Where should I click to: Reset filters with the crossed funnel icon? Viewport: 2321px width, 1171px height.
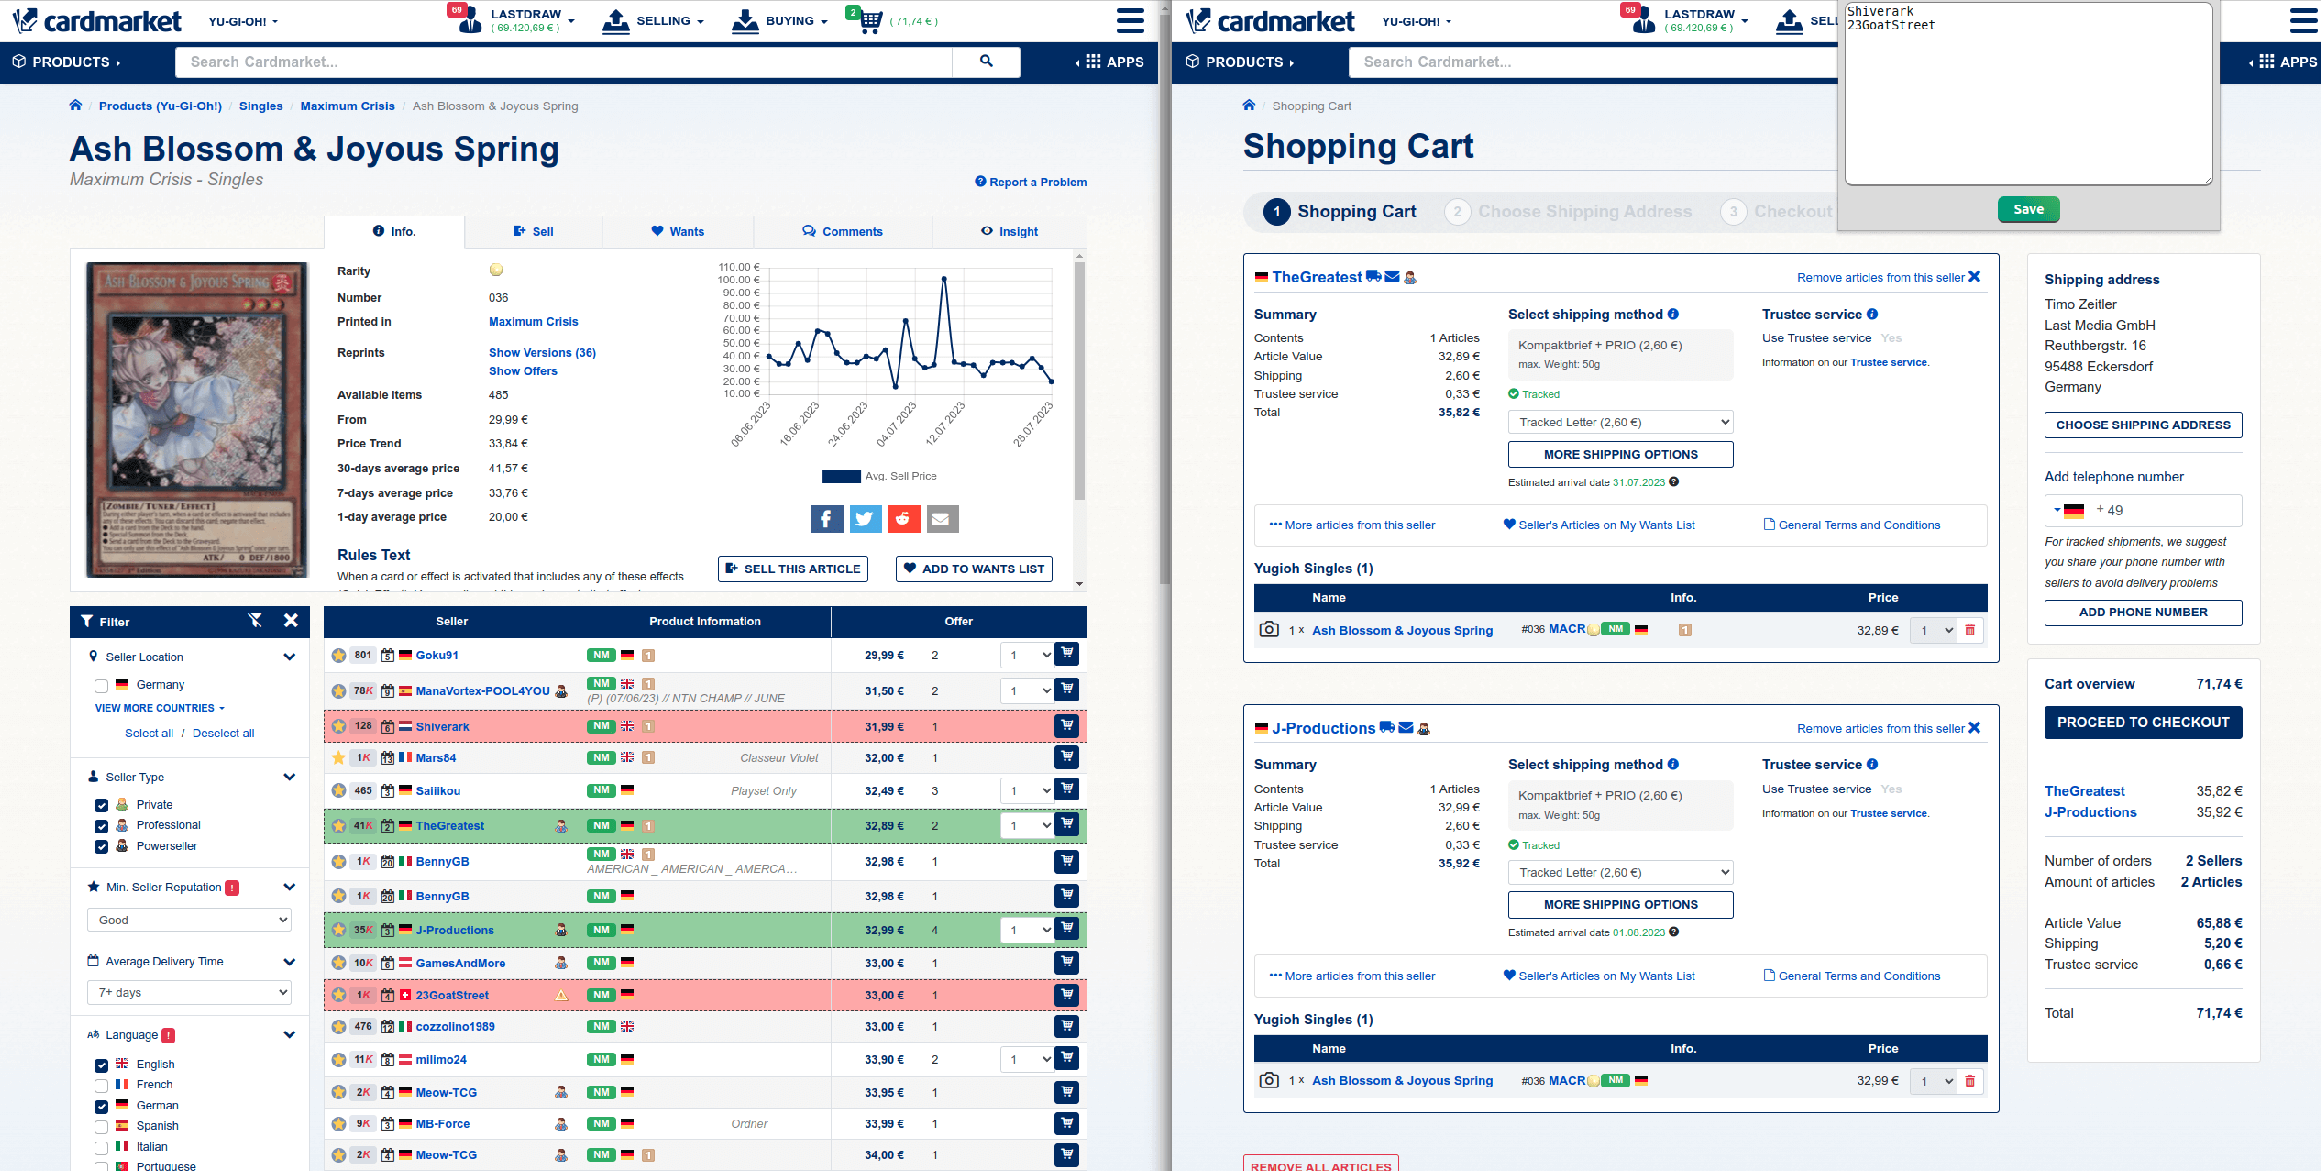[x=255, y=620]
